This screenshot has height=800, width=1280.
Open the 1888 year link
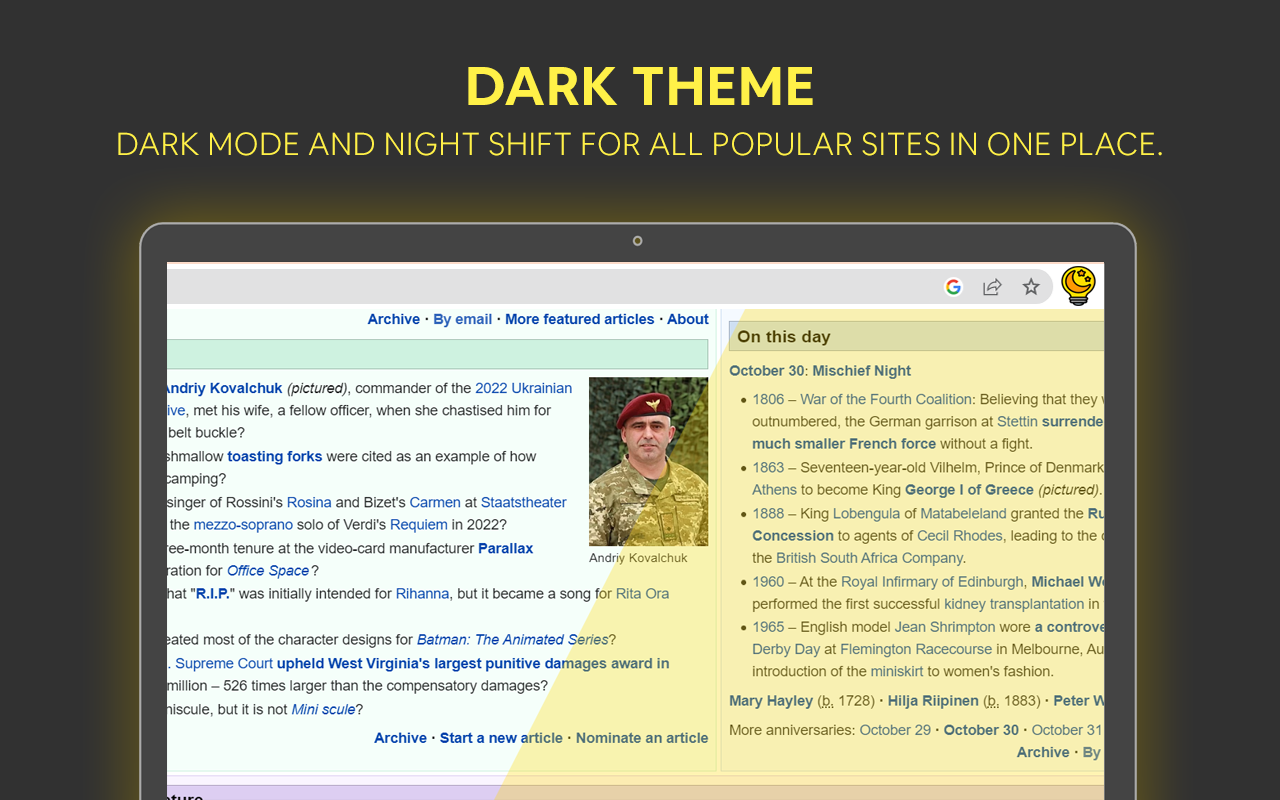click(768, 513)
